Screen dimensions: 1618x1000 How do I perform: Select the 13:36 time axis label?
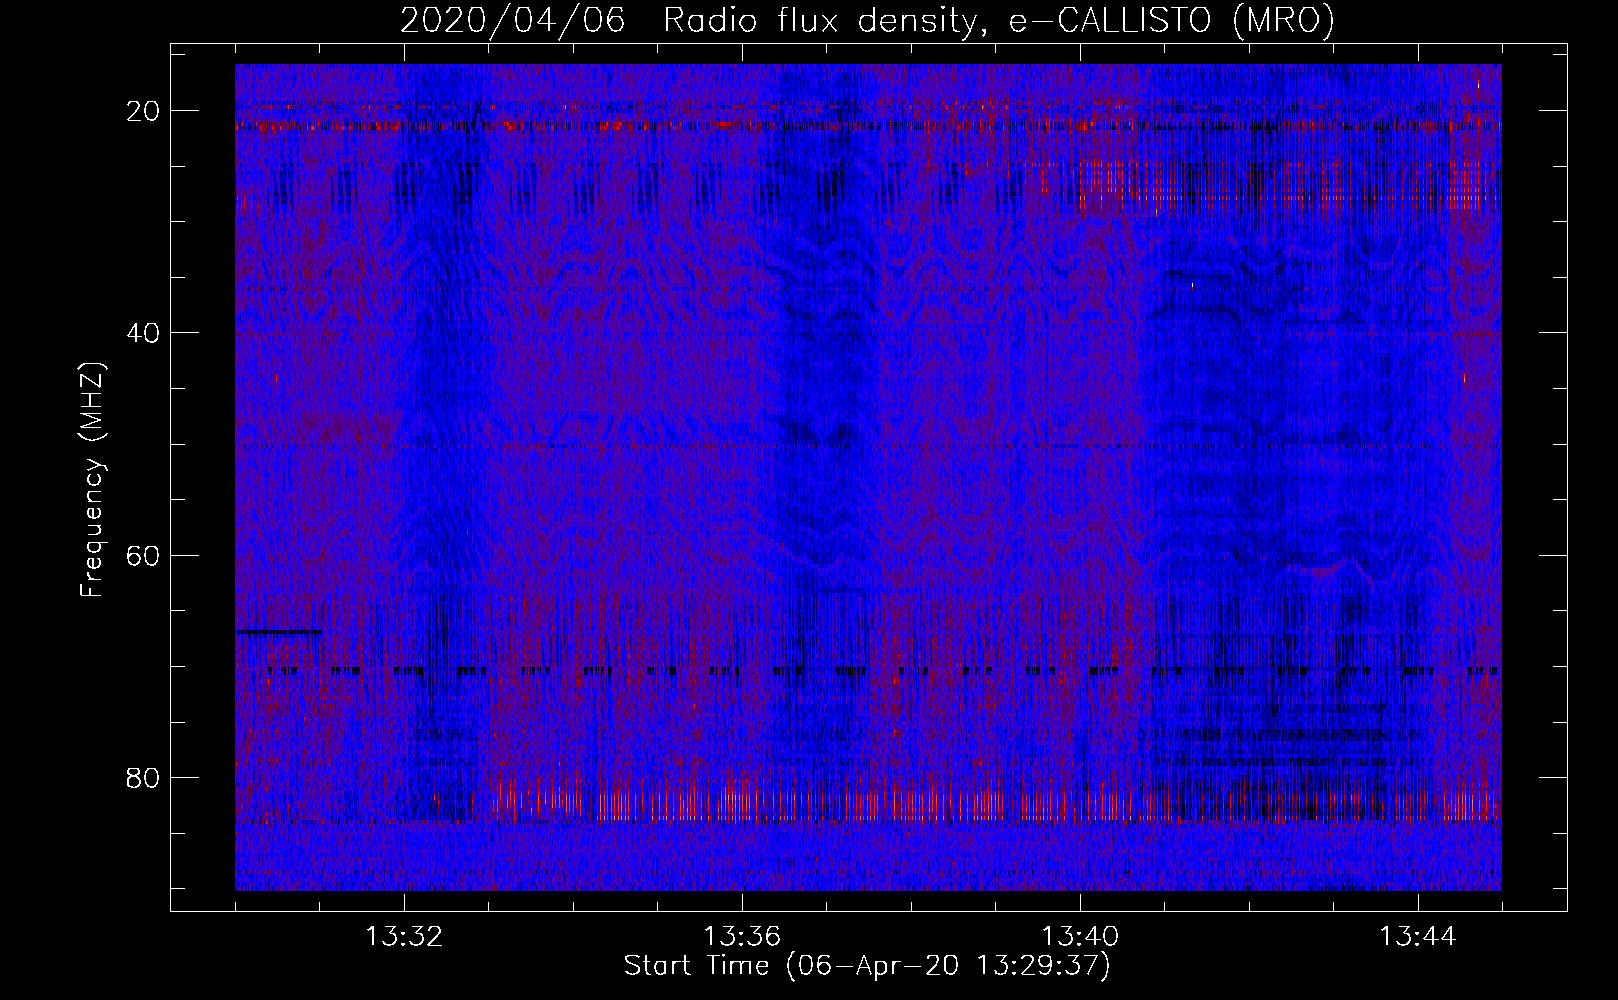pyautogui.click(x=742, y=937)
